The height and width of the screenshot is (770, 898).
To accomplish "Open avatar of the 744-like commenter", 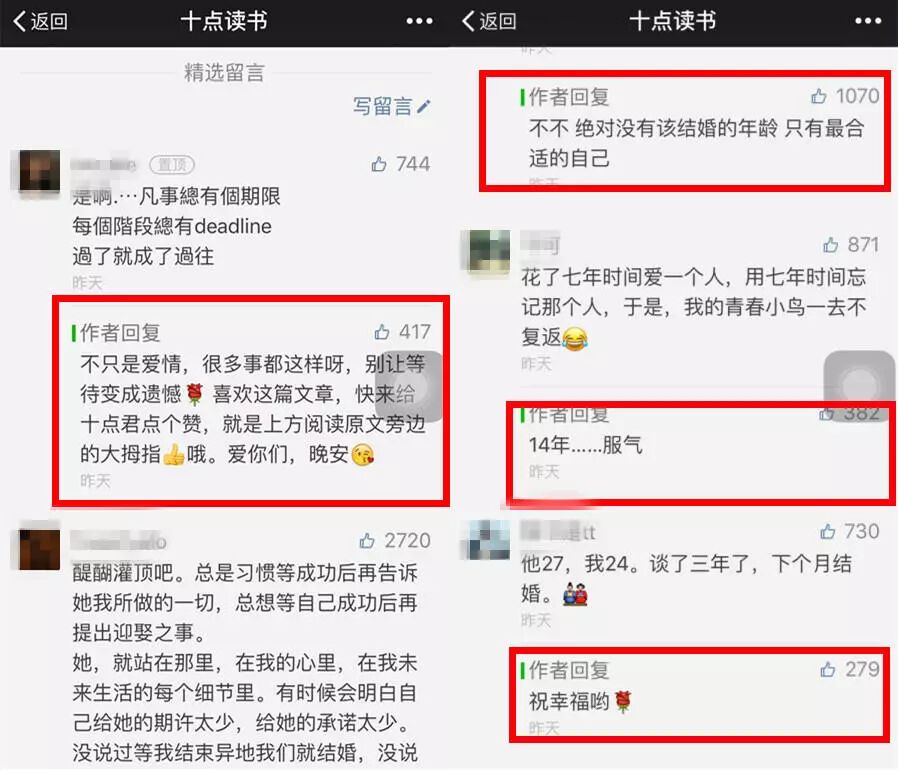I will 40,170.
